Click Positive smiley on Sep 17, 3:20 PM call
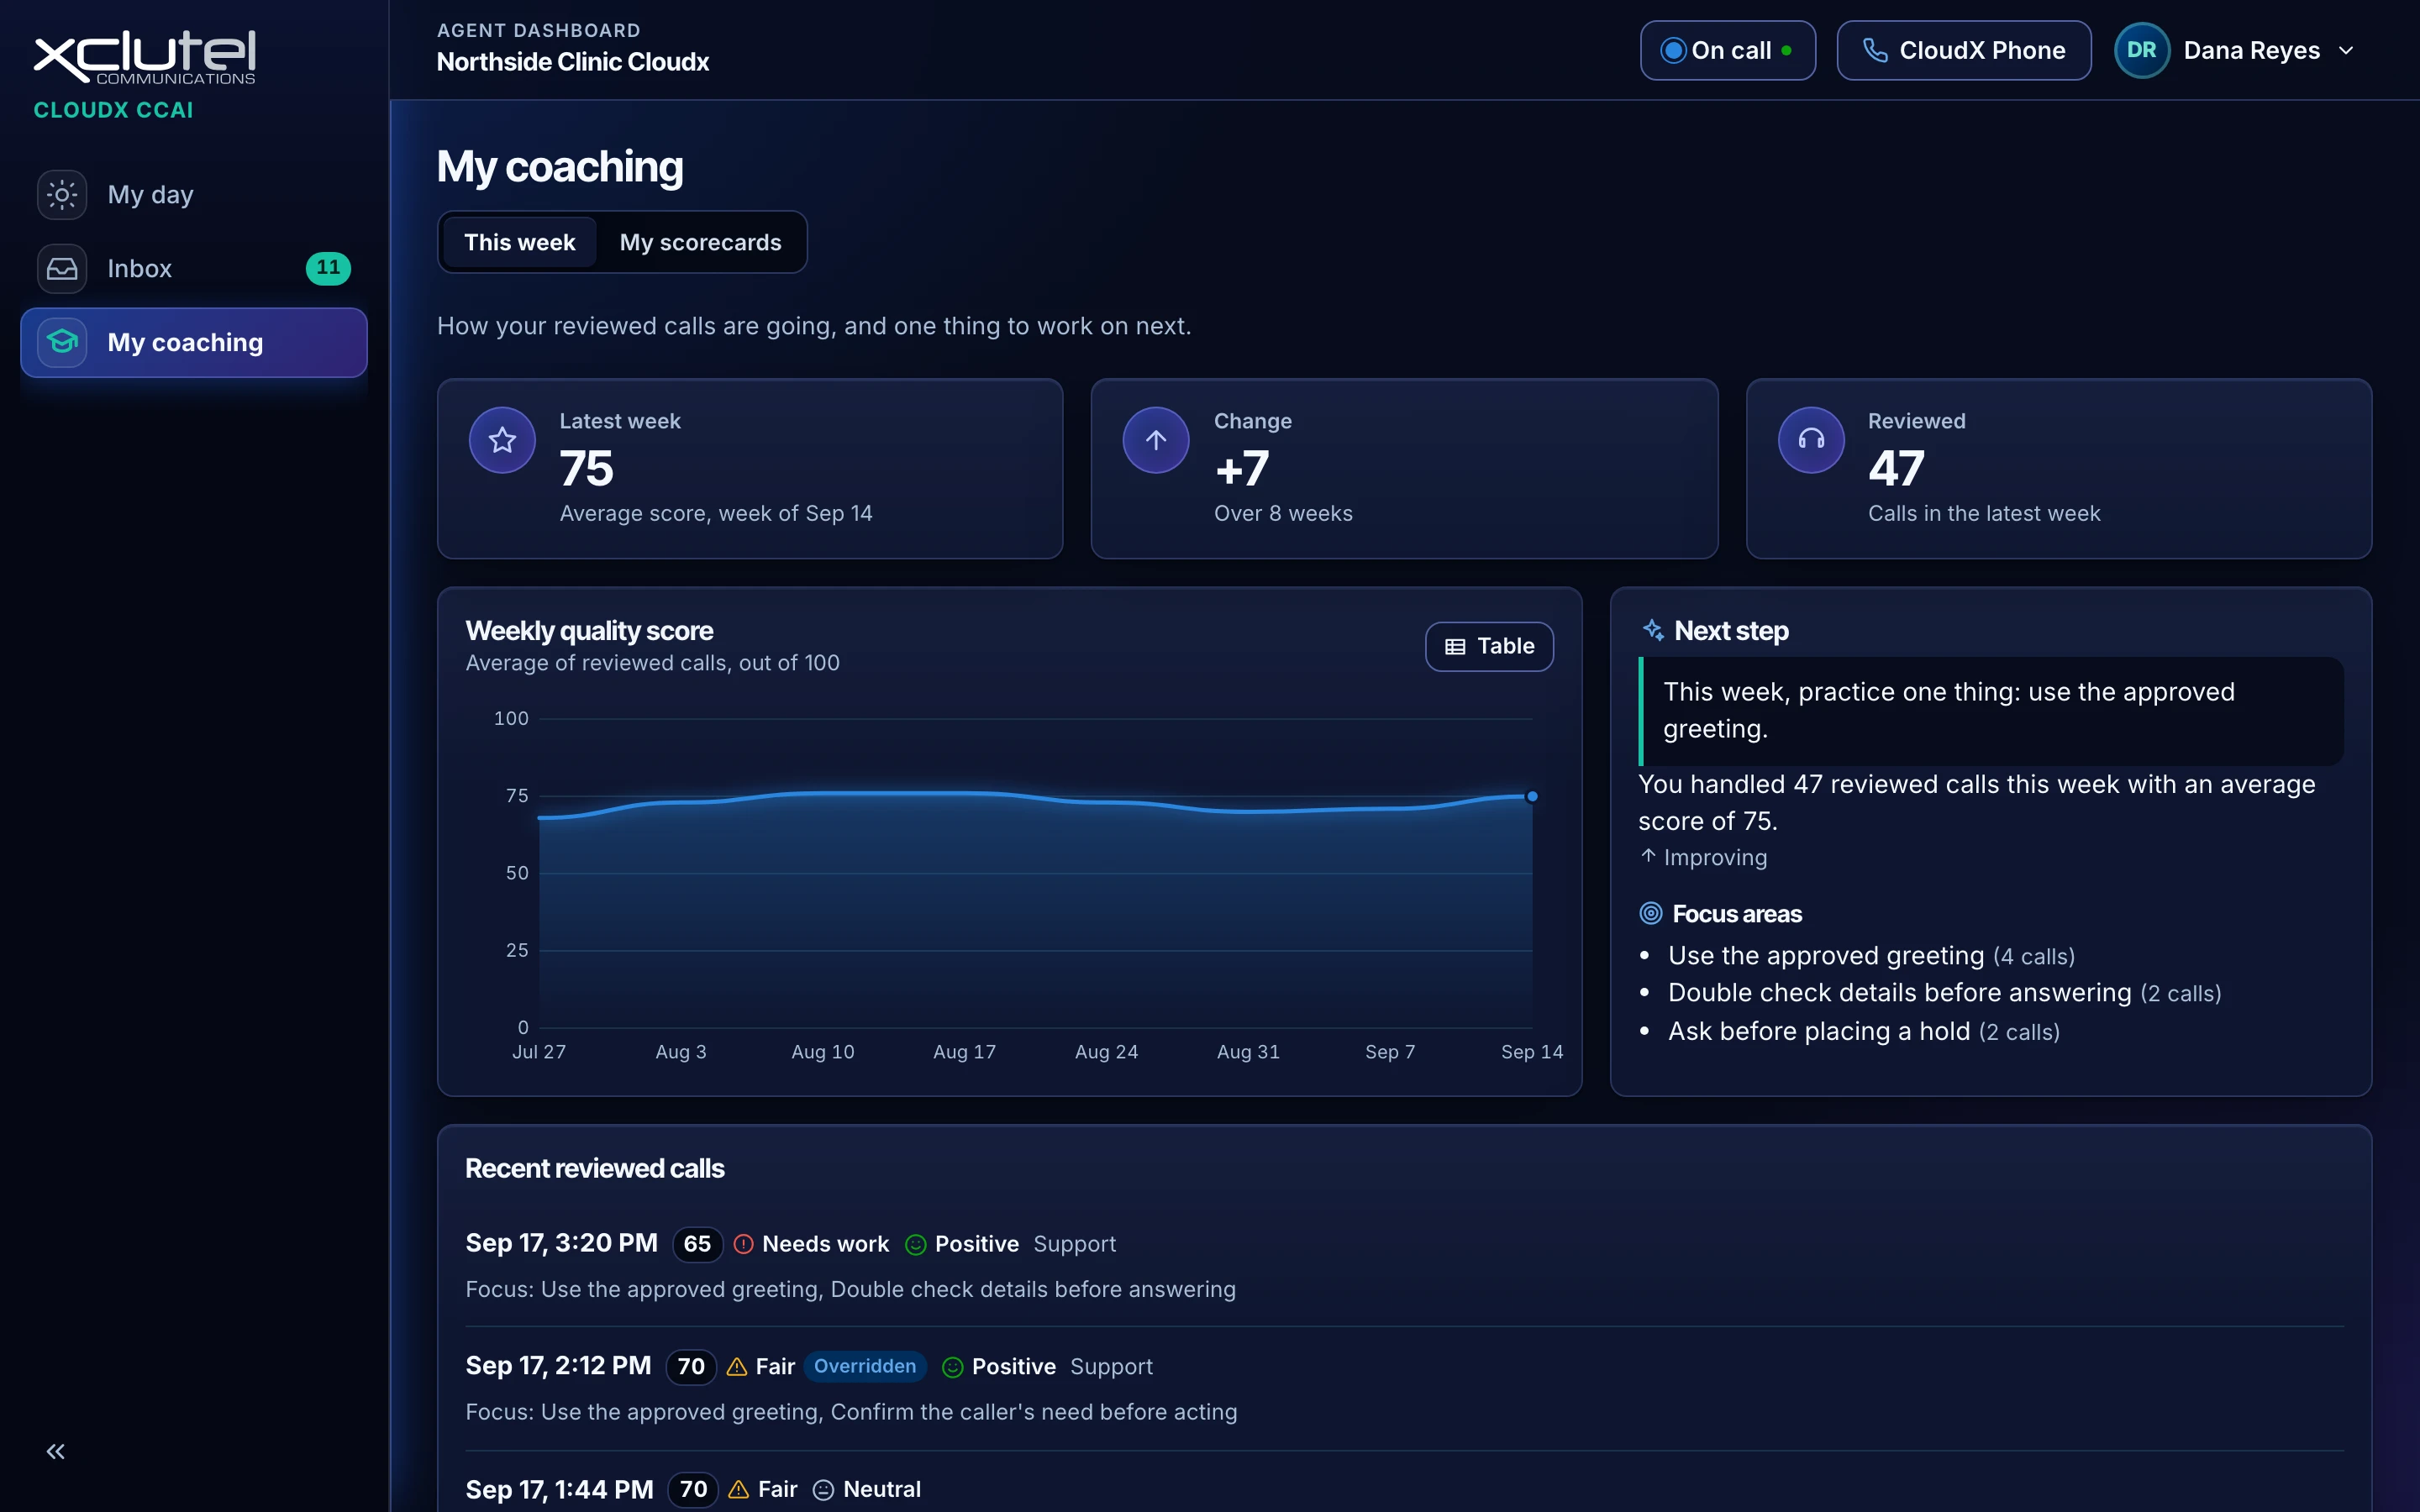This screenshot has width=2420, height=1512. pyautogui.click(x=915, y=1244)
